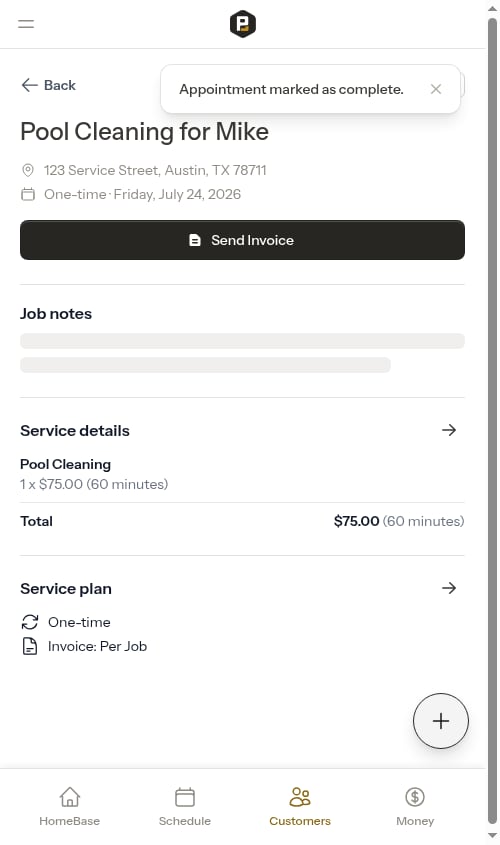This screenshot has width=500, height=845.
Task: Tap the floating plus add button
Action: 441,721
